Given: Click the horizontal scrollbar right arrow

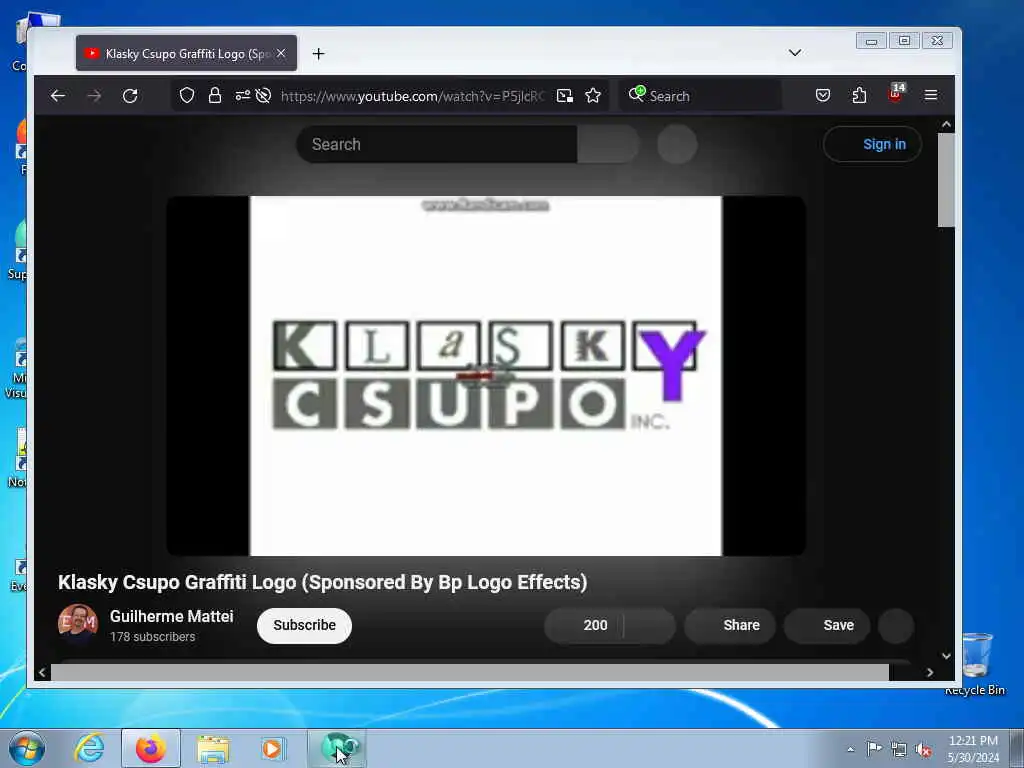Looking at the screenshot, I should 930,672.
